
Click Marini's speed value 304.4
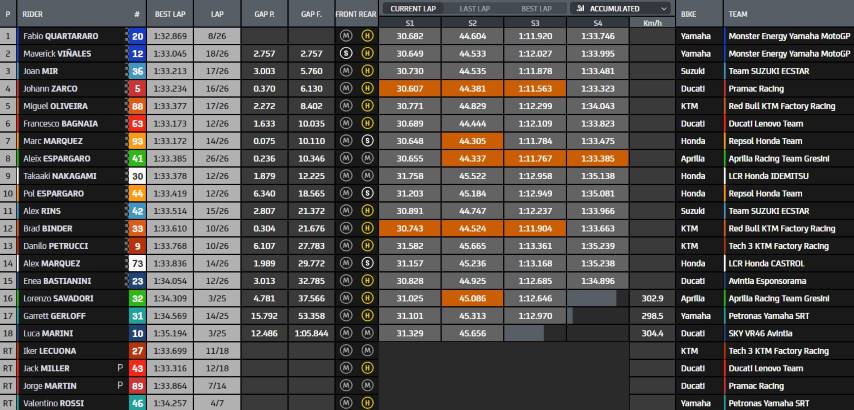[652, 333]
